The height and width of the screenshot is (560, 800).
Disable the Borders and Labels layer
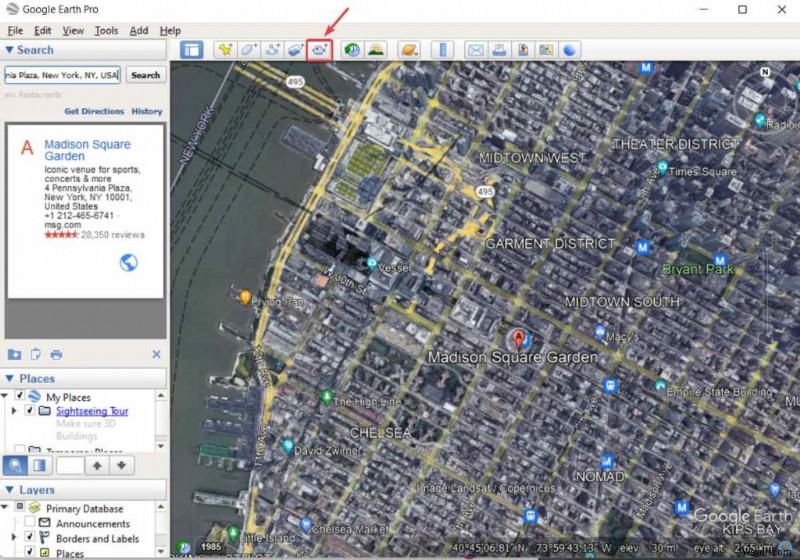pos(30,537)
